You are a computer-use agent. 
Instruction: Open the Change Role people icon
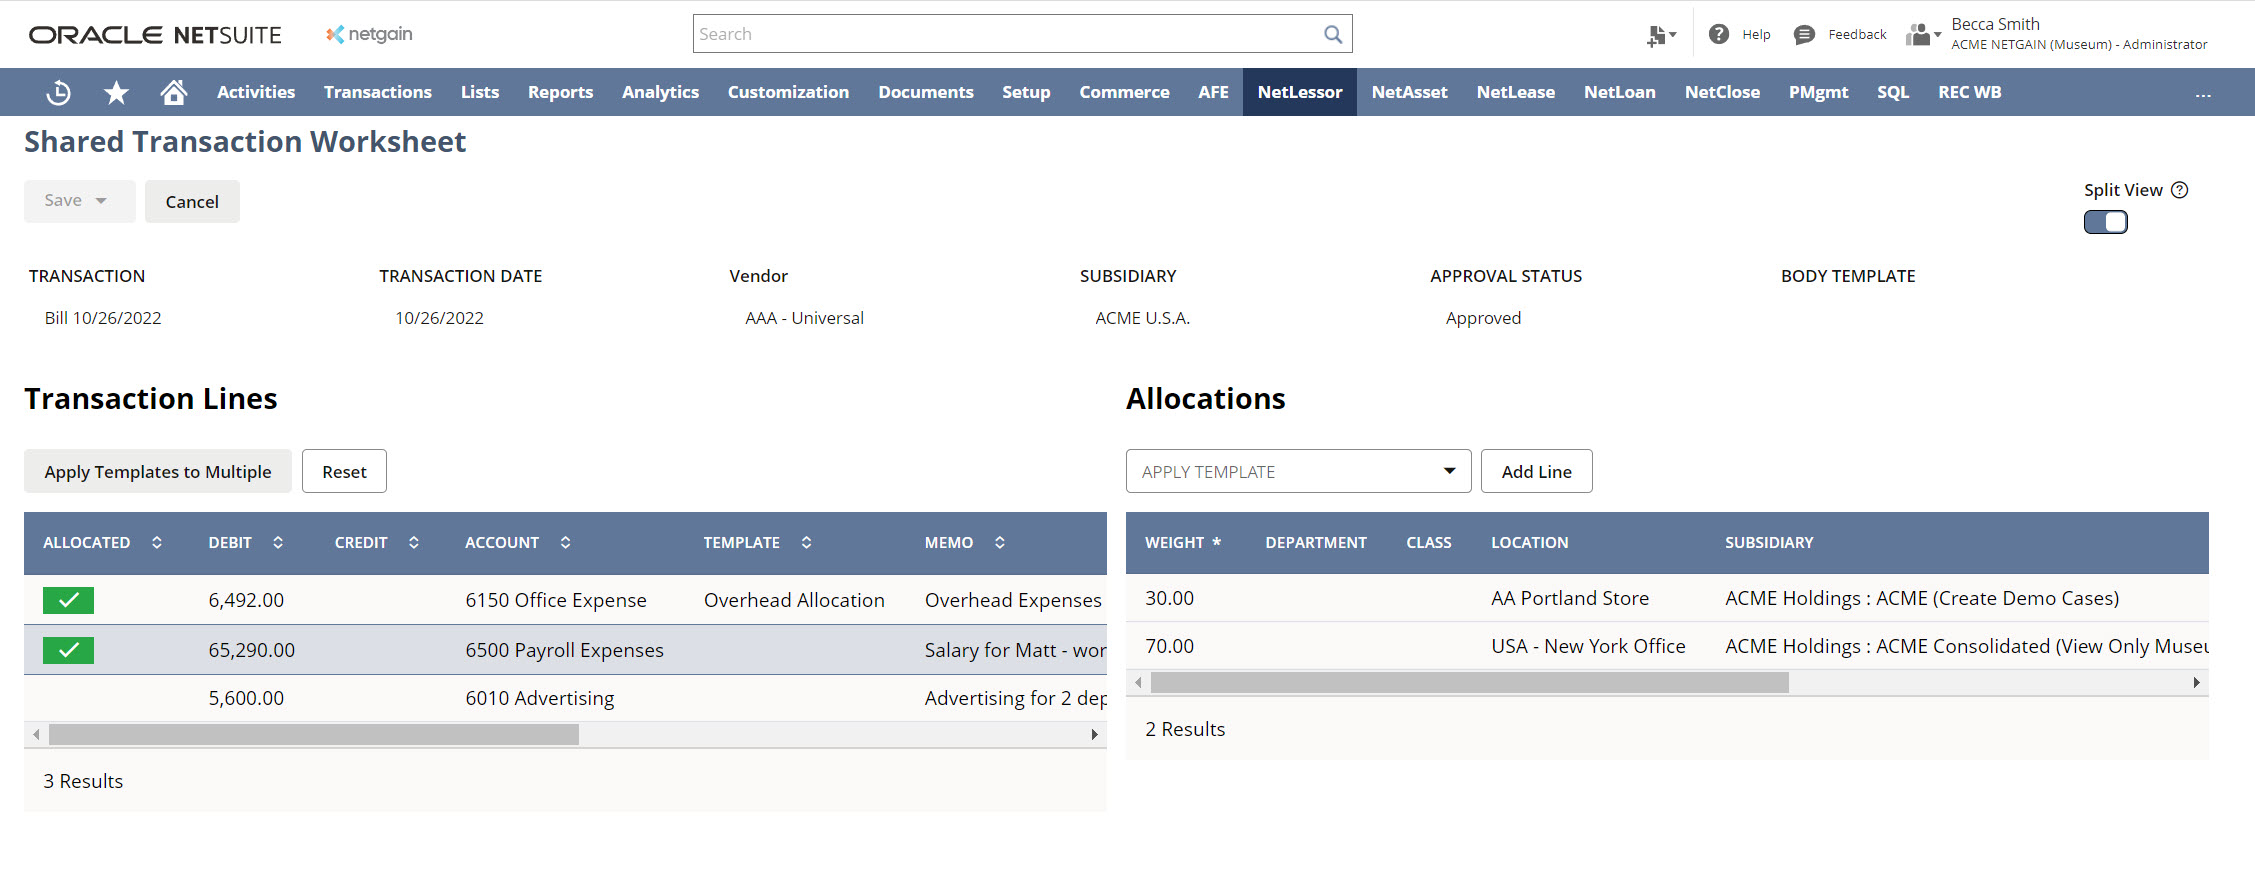[x=1923, y=35]
